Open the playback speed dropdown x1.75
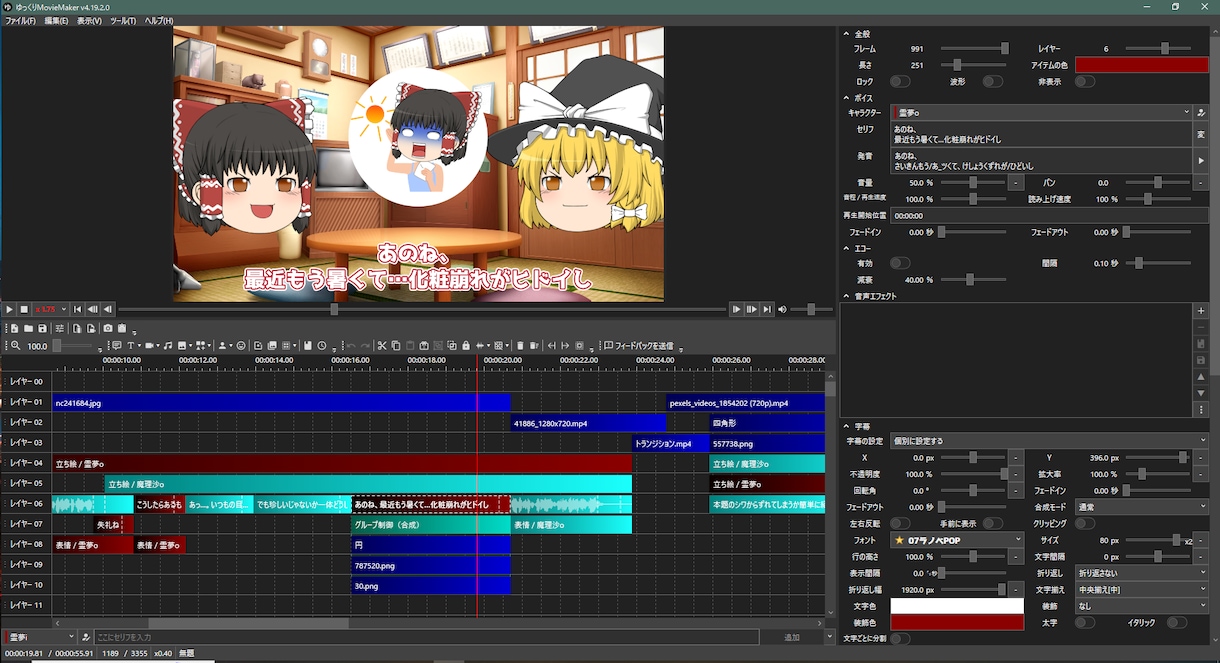 click(51, 310)
